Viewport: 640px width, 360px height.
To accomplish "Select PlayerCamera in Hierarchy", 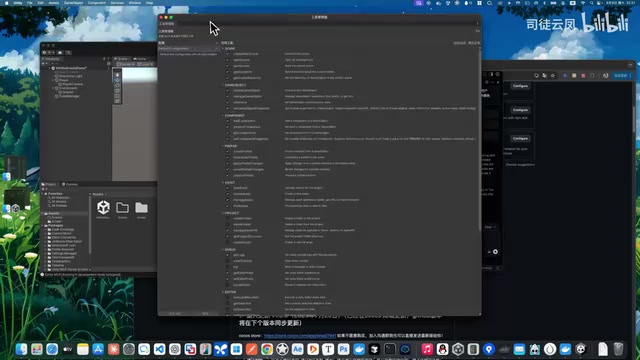I will (x=72, y=84).
